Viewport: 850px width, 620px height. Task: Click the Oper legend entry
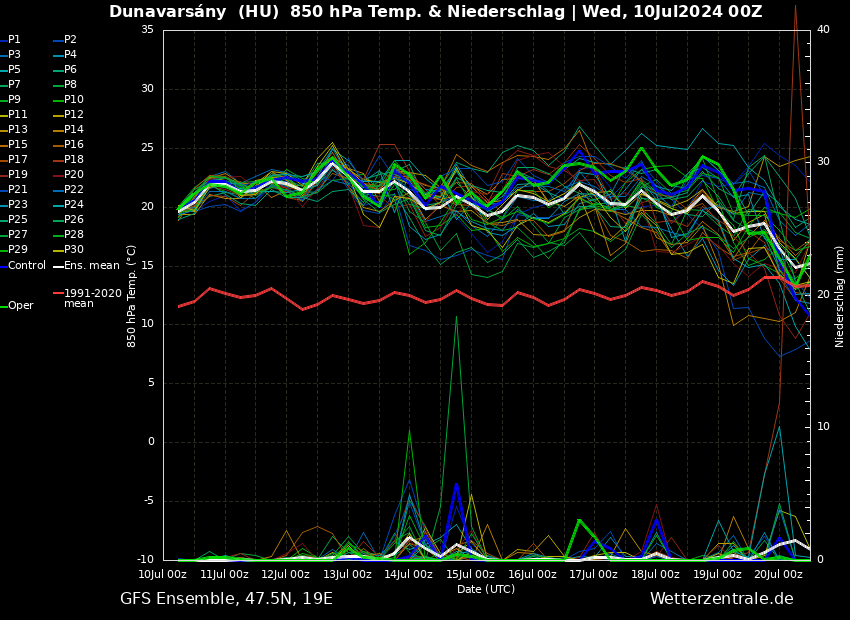pos(20,306)
